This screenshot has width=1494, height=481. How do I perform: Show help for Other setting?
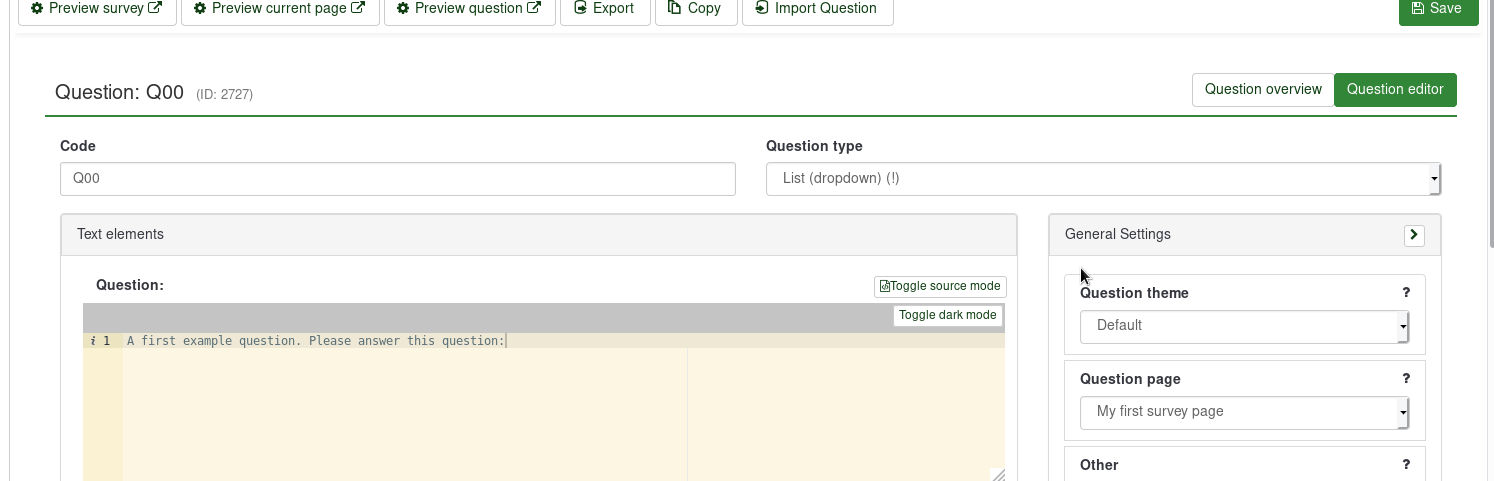click(1406, 465)
